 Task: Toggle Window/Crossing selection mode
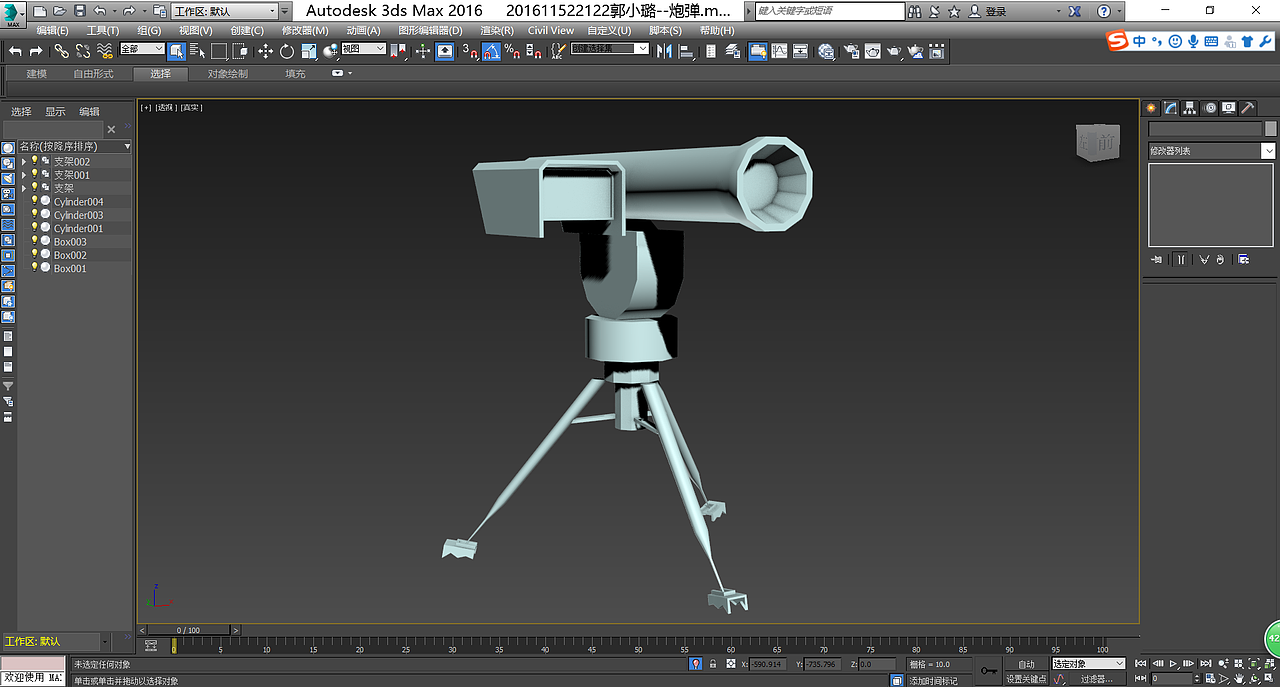241,51
